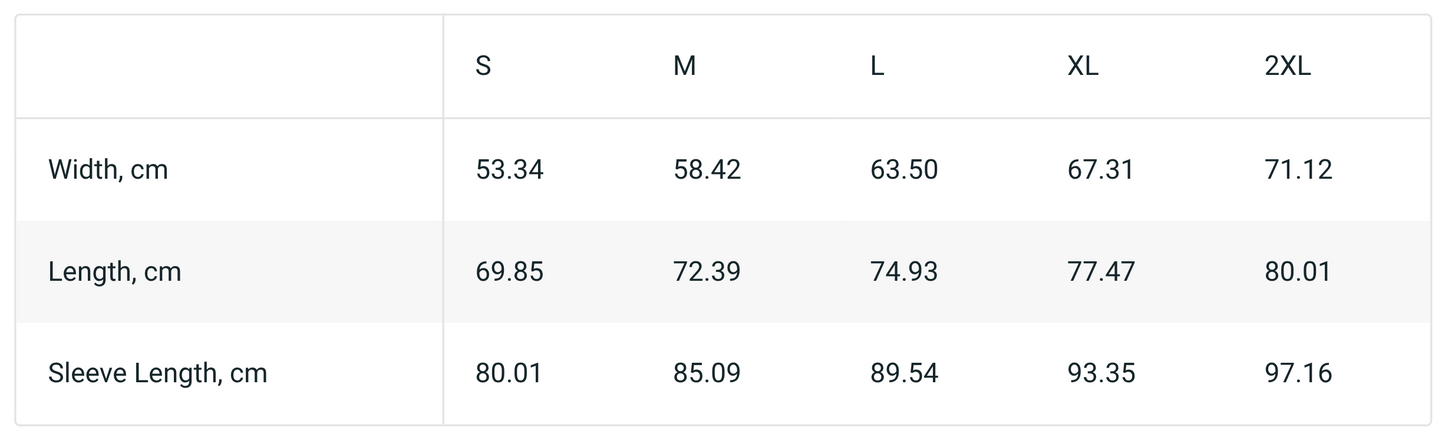Screen dimensions: 1445x443
Task: Click the 77.47 length value
Action: click(1101, 272)
